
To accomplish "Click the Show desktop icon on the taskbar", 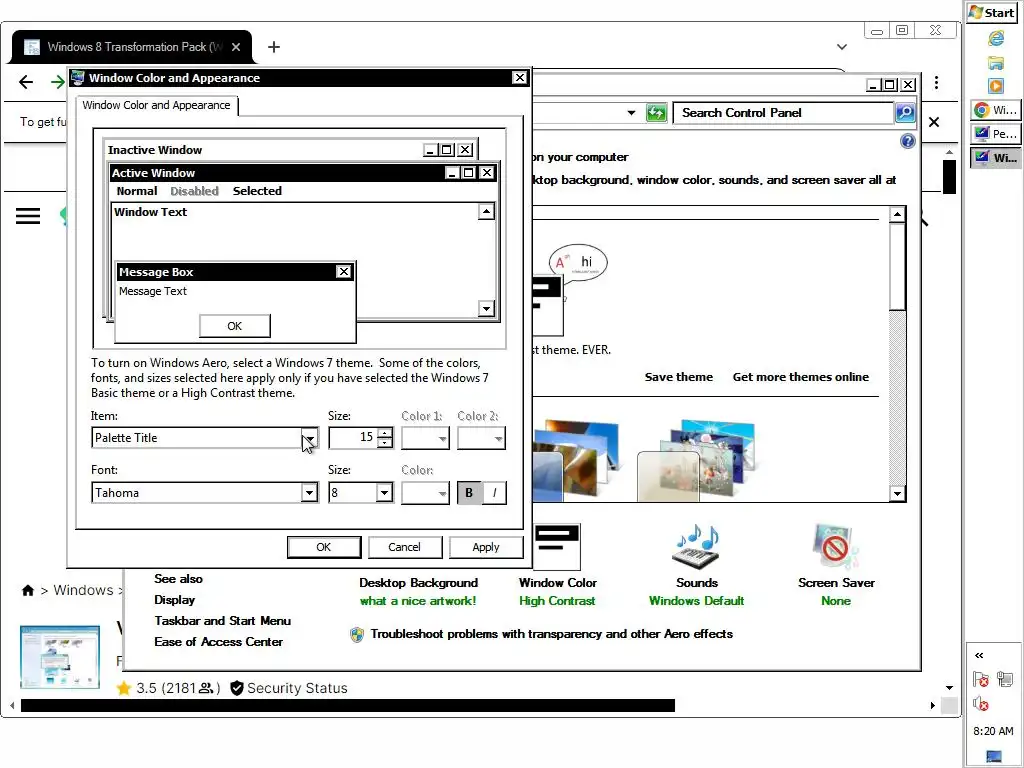I will (993, 756).
